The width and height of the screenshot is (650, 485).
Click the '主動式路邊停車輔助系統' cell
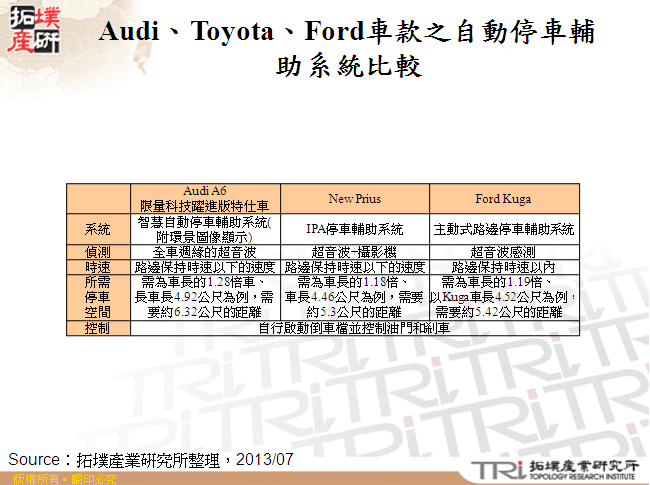point(504,229)
